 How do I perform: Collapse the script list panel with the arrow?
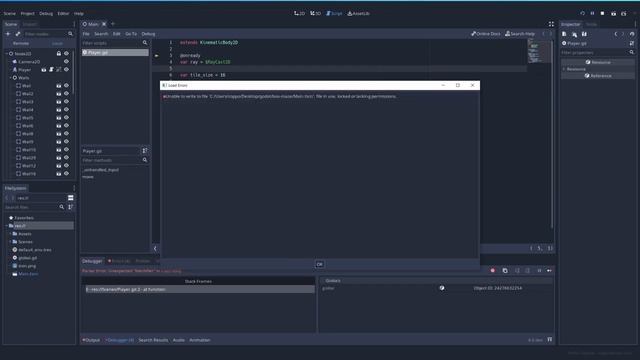(x=155, y=248)
